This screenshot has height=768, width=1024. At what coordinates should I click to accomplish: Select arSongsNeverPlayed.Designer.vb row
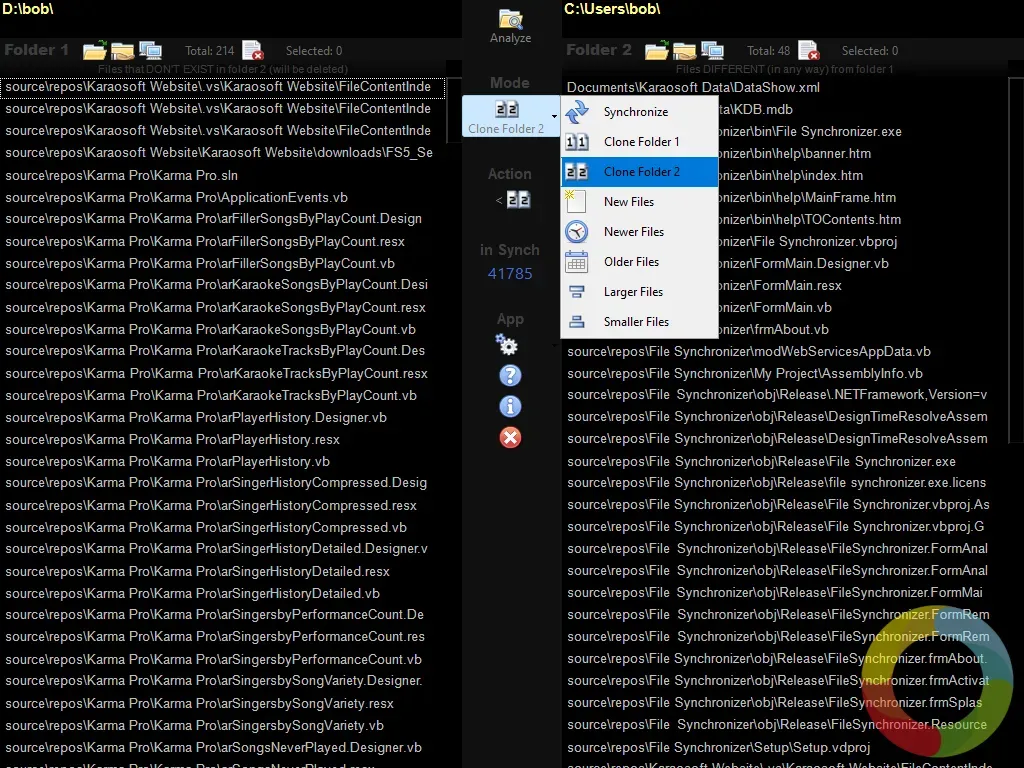222,747
